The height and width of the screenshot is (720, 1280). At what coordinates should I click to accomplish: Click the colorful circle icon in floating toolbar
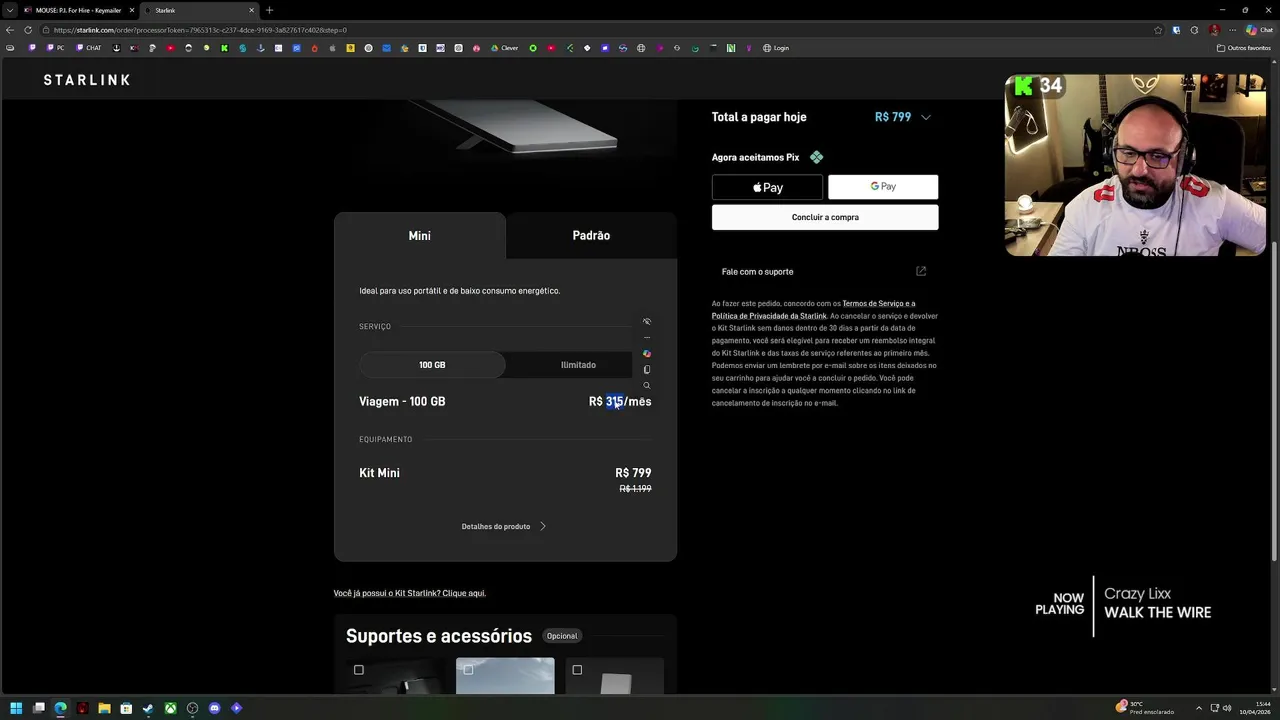[x=647, y=354]
